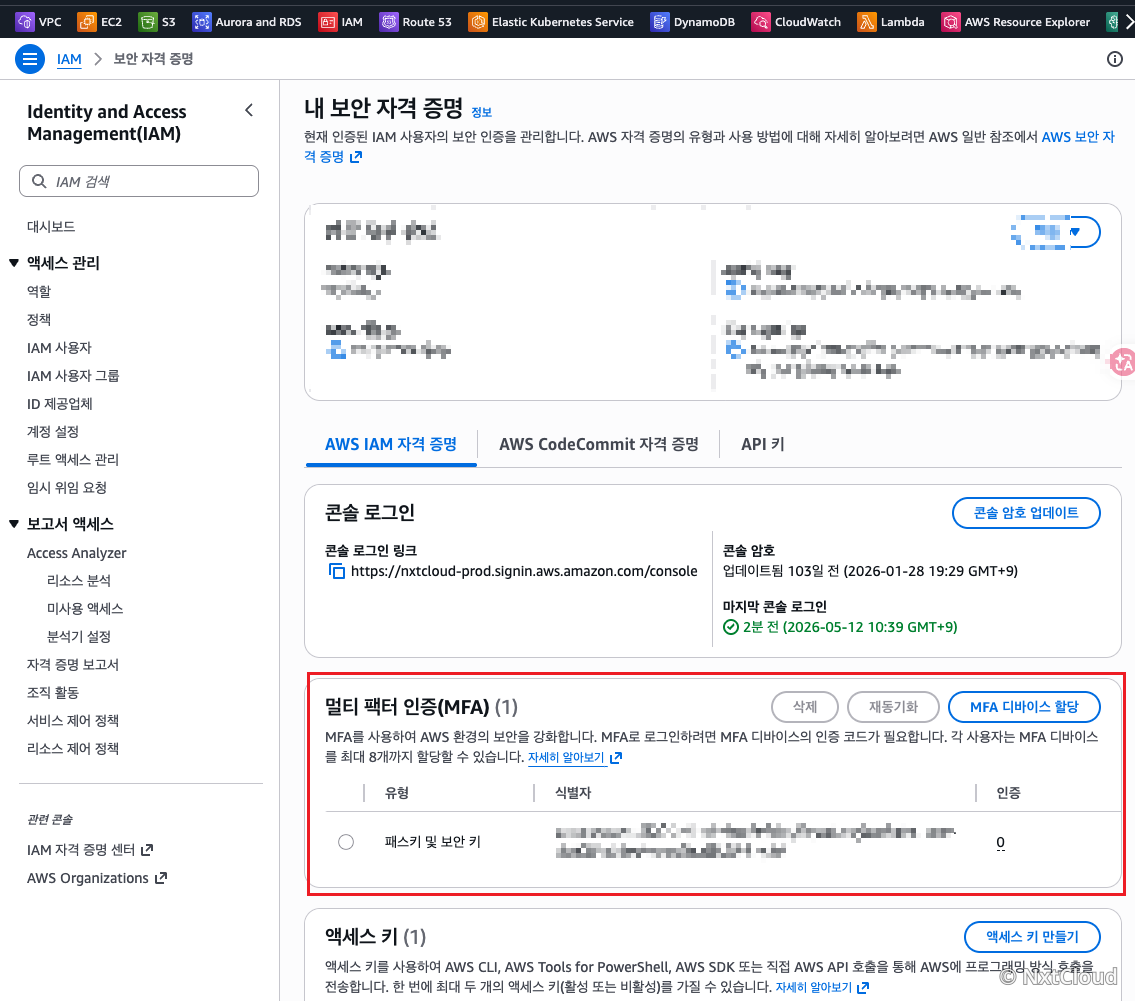The height and width of the screenshot is (1001, 1135).
Task: Open 루트 액세스 관리 in sidebar
Action: (x=73, y=460)
